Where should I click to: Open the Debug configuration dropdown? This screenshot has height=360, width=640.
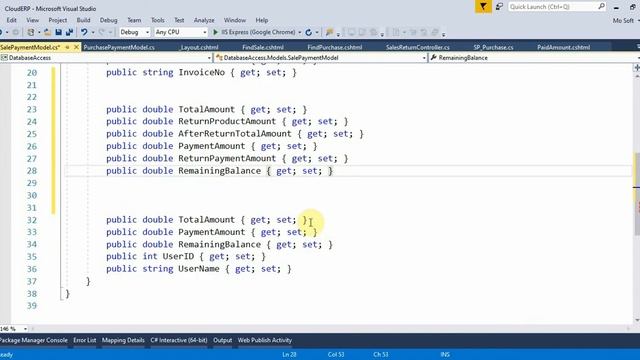(x=134, y=32)
